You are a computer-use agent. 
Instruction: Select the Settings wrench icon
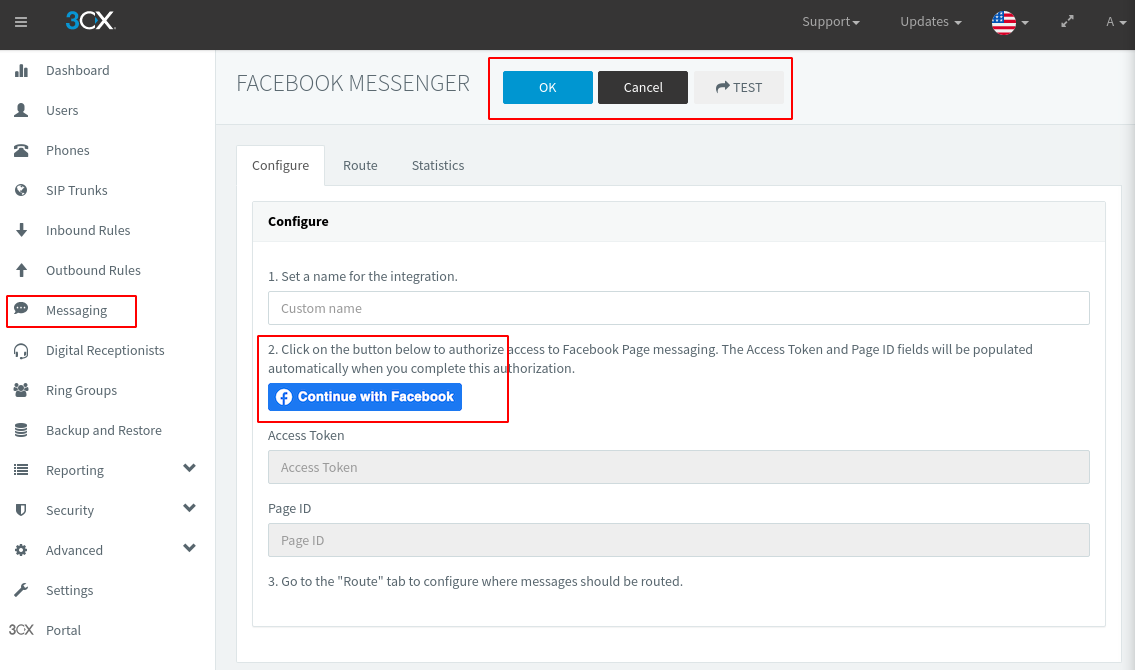[21, 590]
